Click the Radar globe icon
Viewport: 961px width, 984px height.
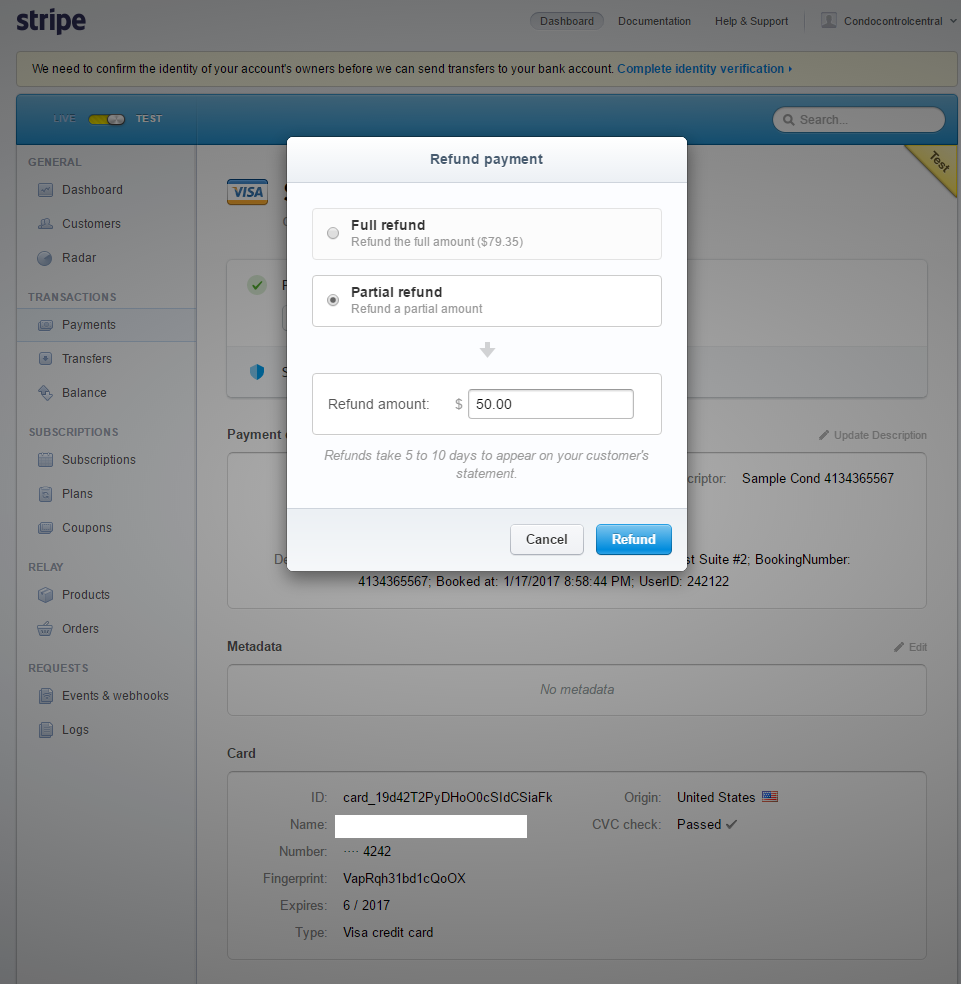click(45, 258)
